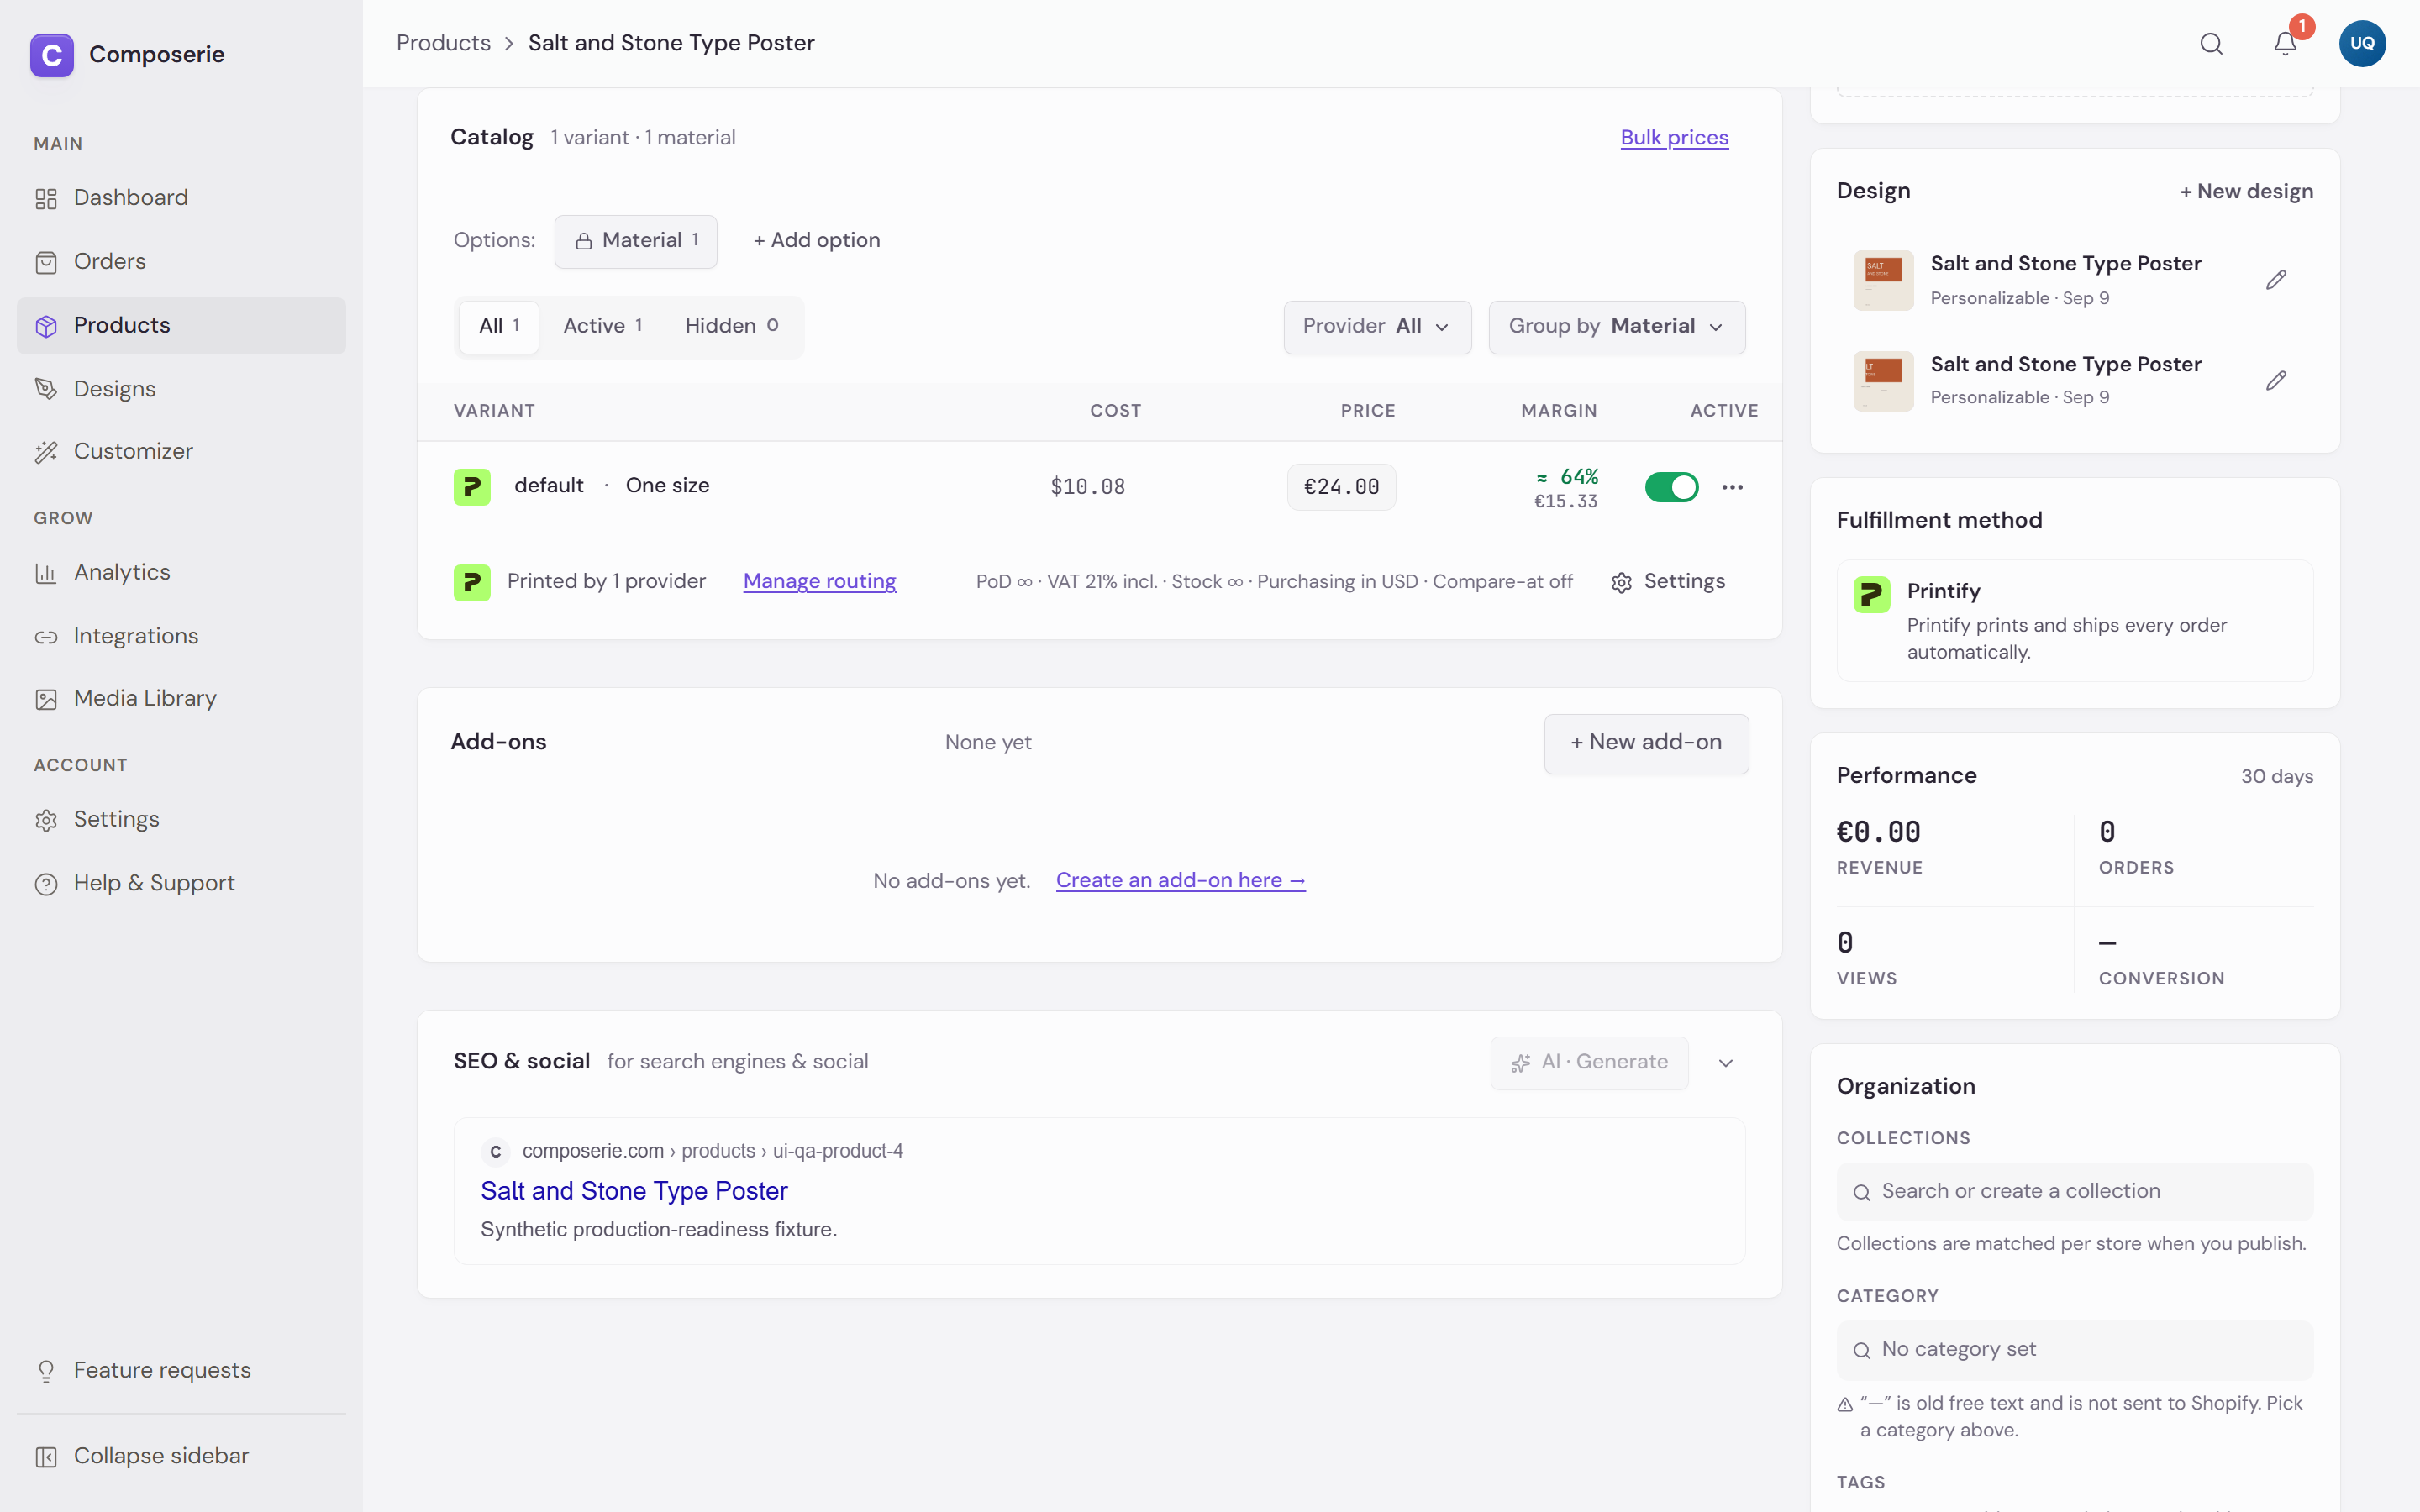Open the Group by Material dropdown
The image size is (2420, 1512).
[x=1617, y=327]
